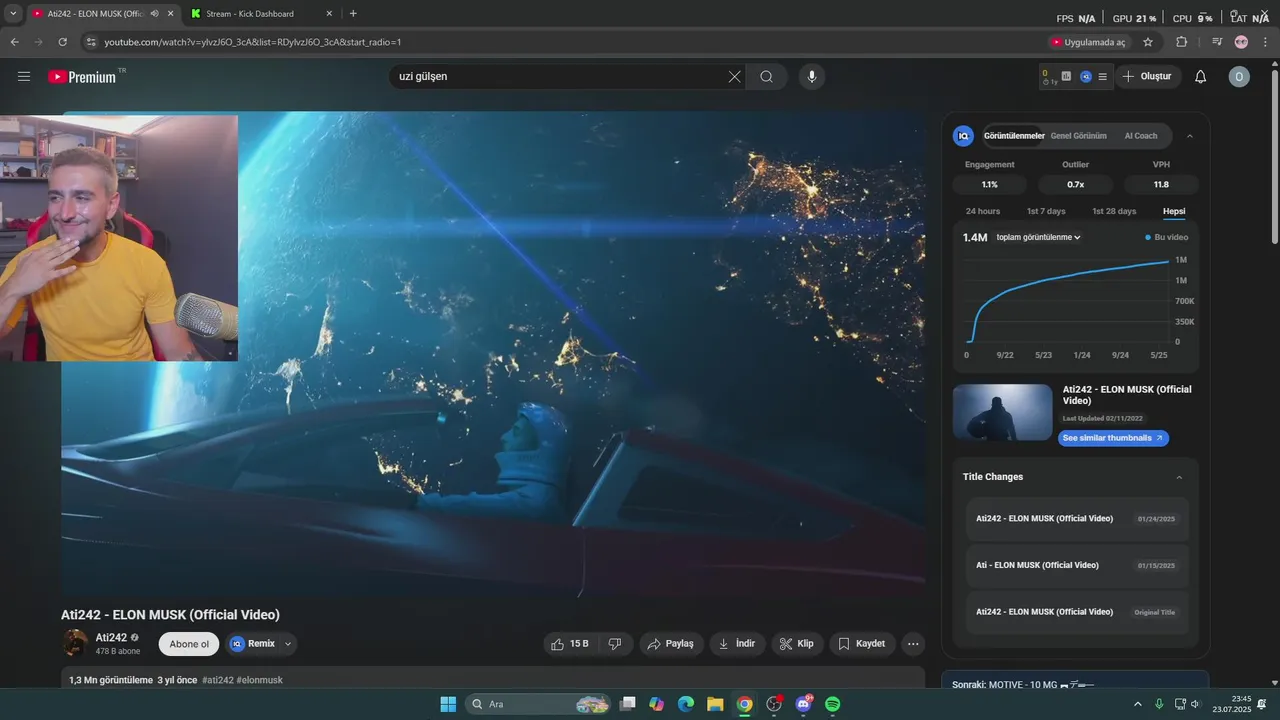Click inside the YouTube search field
This screenshot has width=1280, height=720.
pos(560,76)
